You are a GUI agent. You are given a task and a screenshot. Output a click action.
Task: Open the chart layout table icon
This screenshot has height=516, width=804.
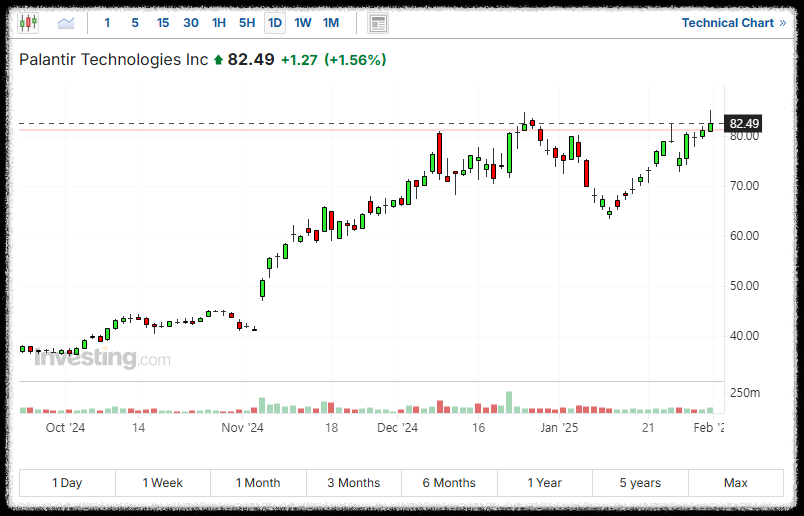coord(378,23)
